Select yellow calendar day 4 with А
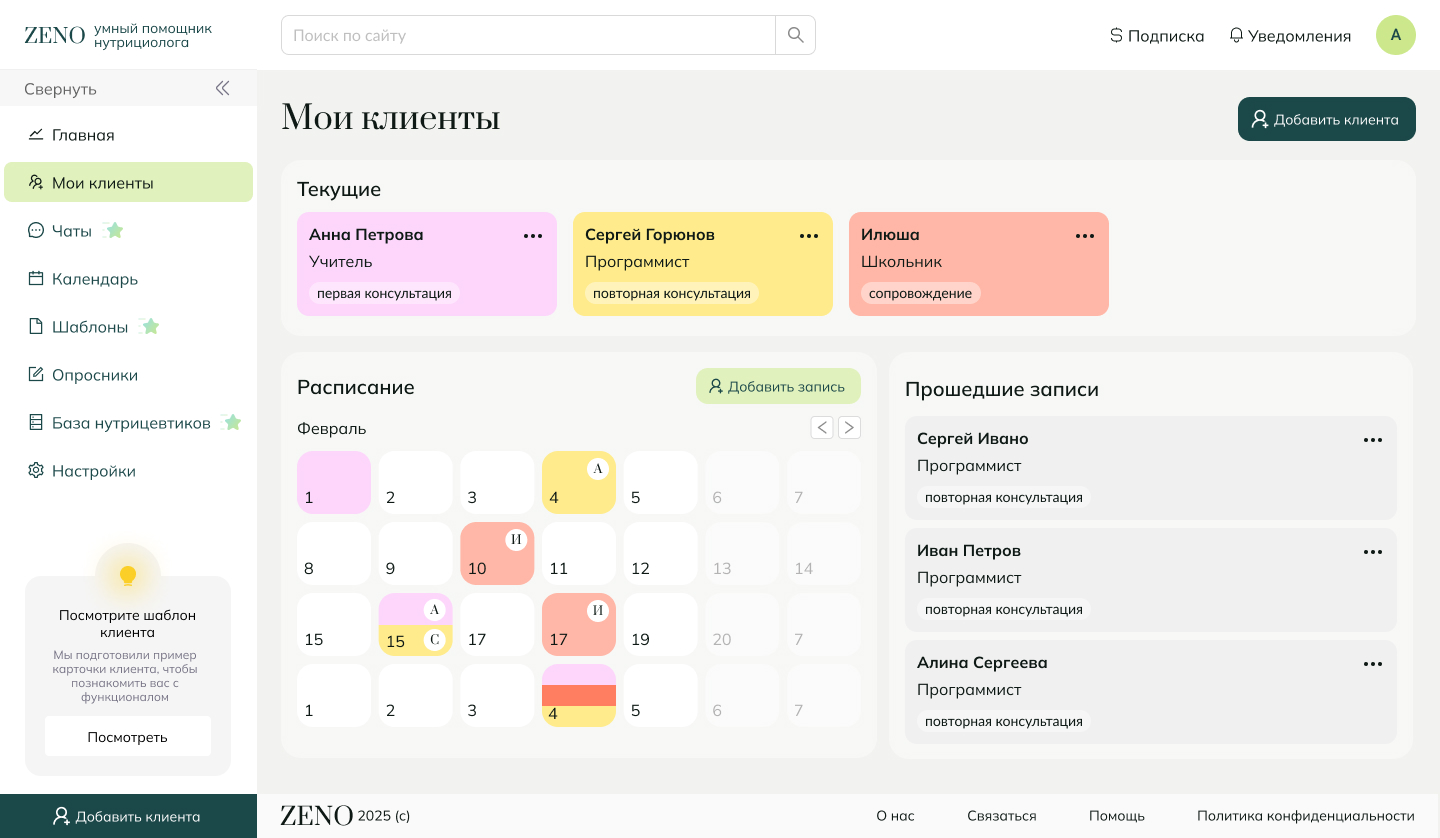Image resolution: width=1440 pixels, height=838 pixels. click(578, 482)
